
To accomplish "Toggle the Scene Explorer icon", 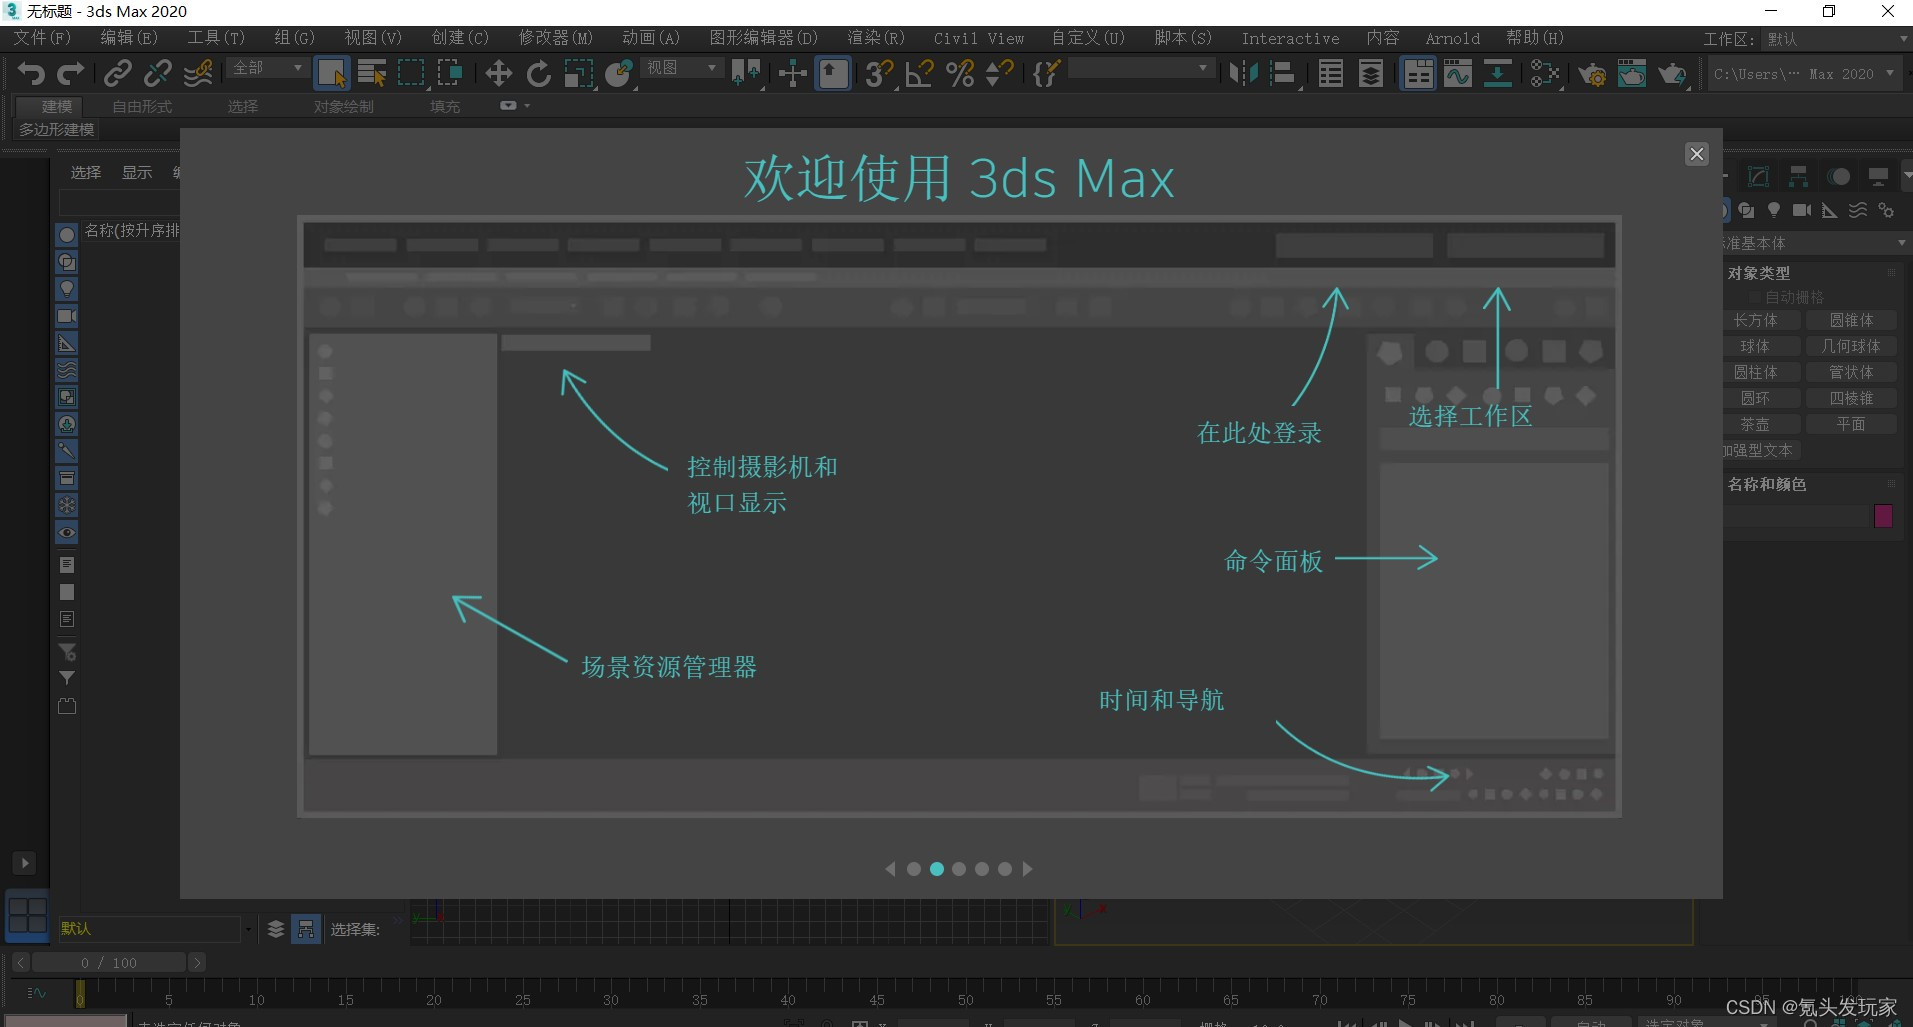I will click(1331, 73).
